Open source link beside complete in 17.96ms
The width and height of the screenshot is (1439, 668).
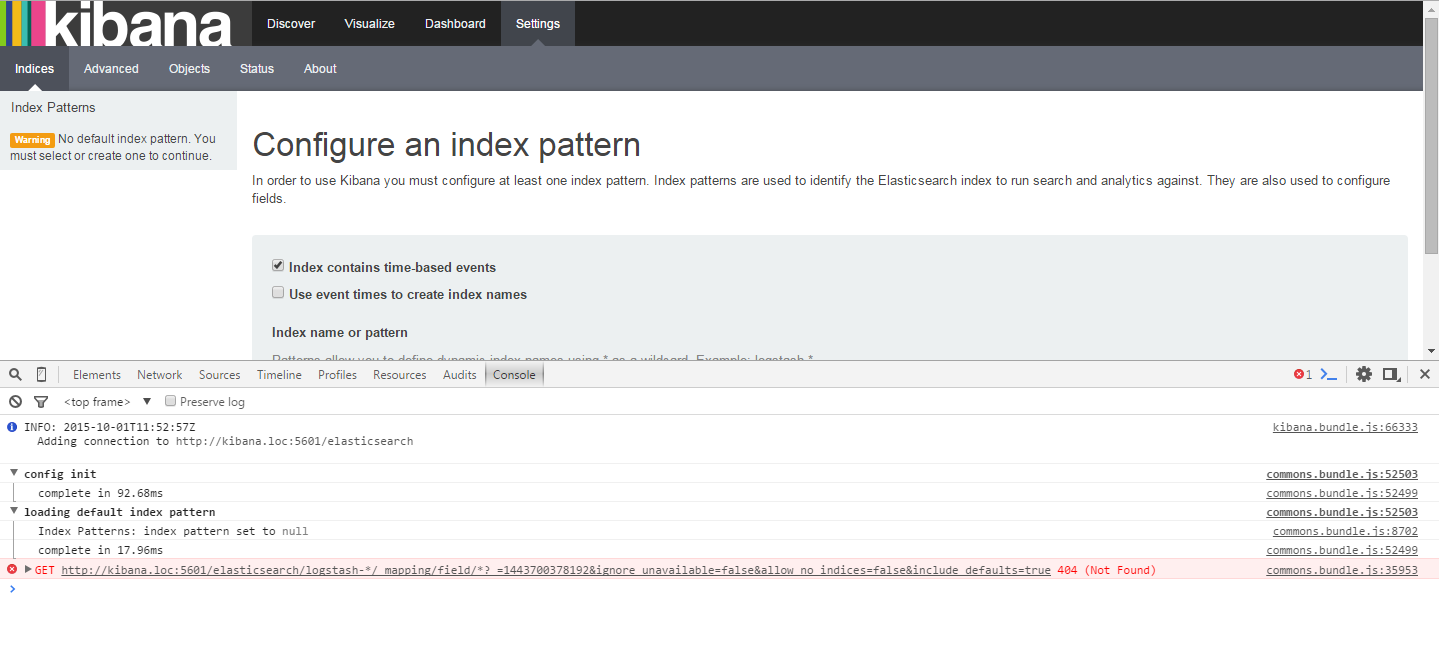pos(1342,550)
